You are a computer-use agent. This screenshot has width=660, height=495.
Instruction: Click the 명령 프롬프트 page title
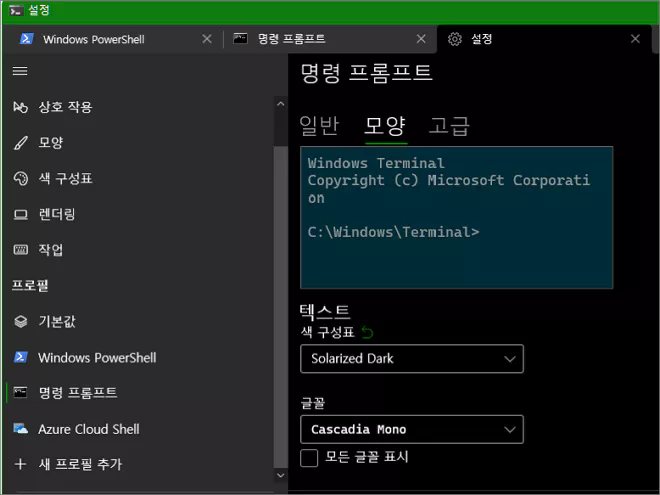366,72
